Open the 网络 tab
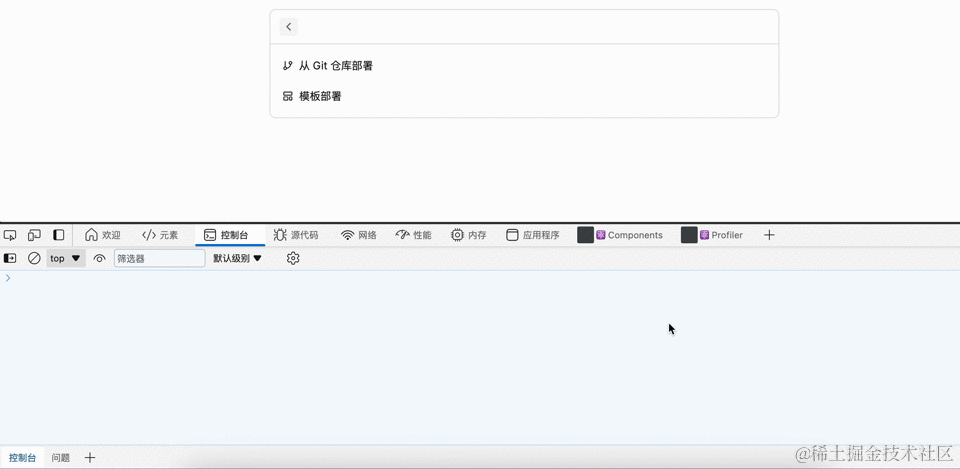 pyautogui.click(x=359, y=235)
